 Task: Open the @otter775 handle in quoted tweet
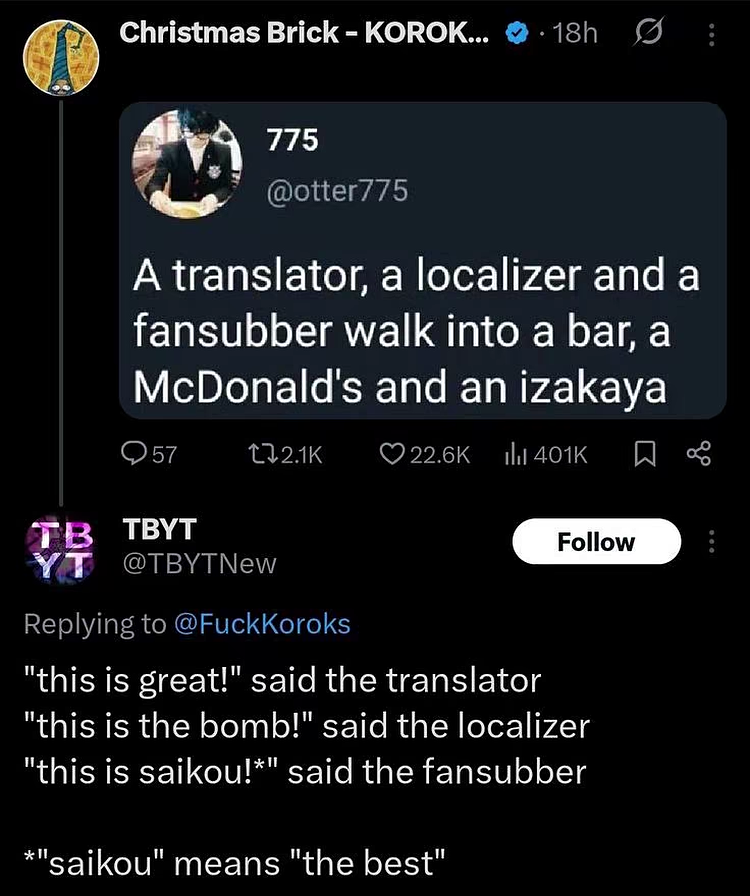(337, 189)
